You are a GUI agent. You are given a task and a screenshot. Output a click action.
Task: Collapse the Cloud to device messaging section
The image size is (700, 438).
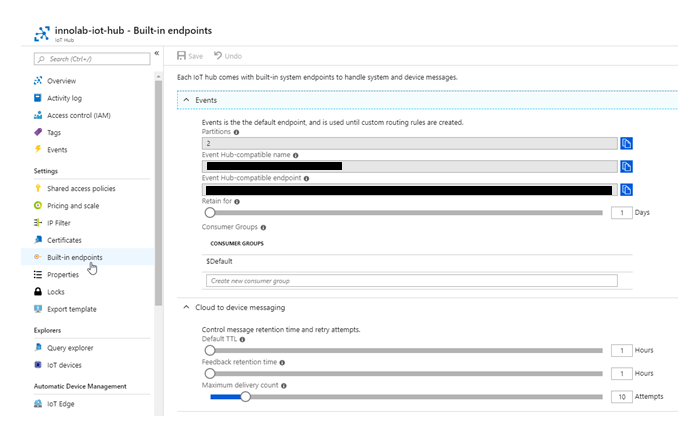click(x=187, y=307)
